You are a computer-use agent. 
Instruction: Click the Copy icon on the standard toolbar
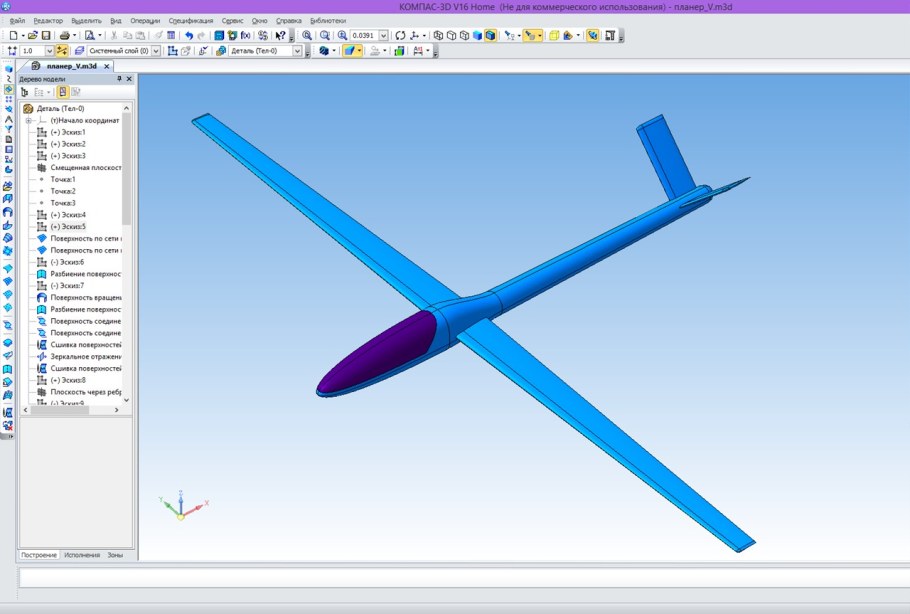(x=127, y=38)
